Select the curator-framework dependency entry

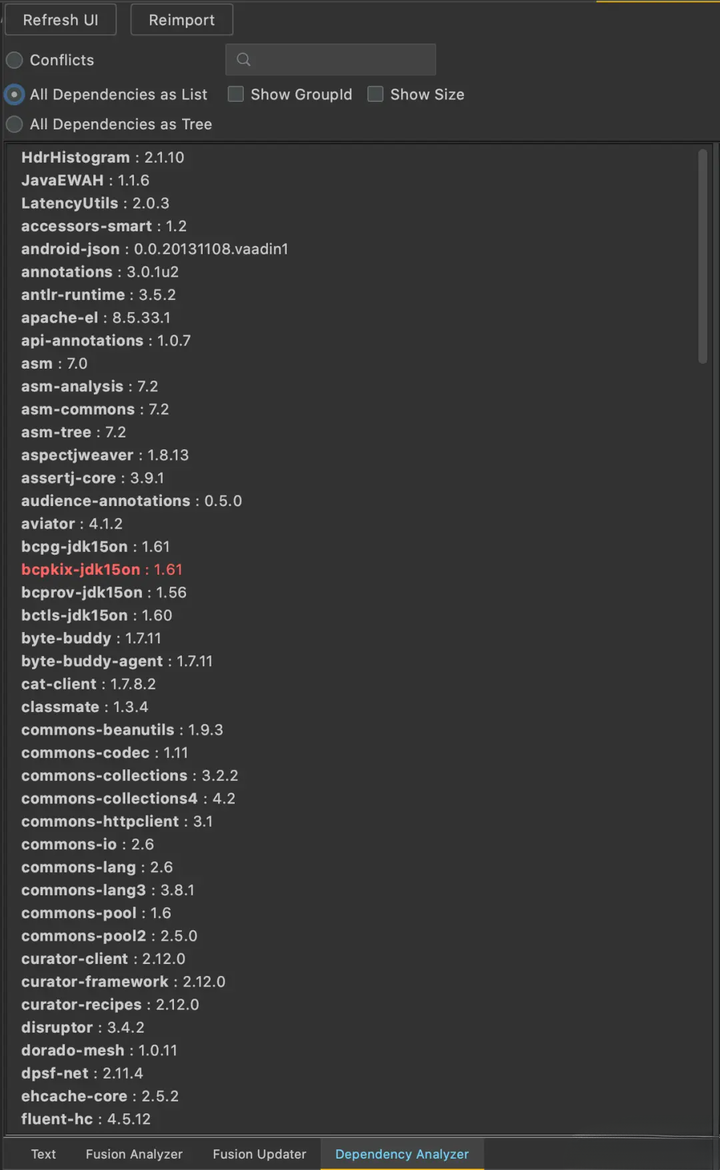pyautogui.click(x=123, y=982)
